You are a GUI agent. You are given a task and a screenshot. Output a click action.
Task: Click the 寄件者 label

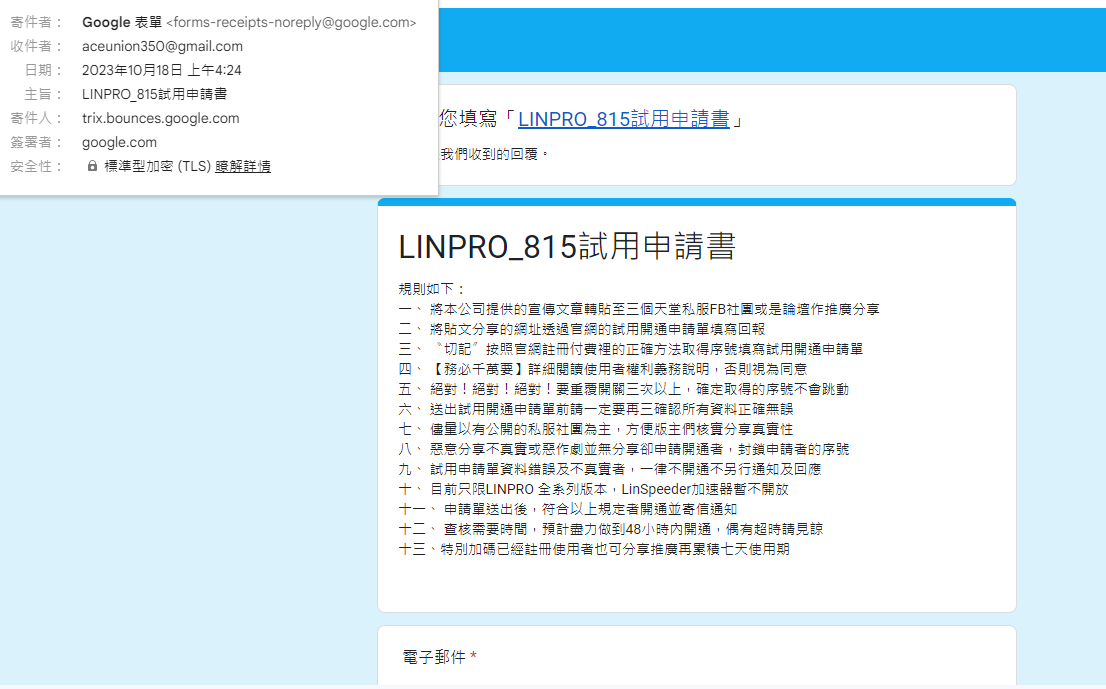(x=36, y=23)
